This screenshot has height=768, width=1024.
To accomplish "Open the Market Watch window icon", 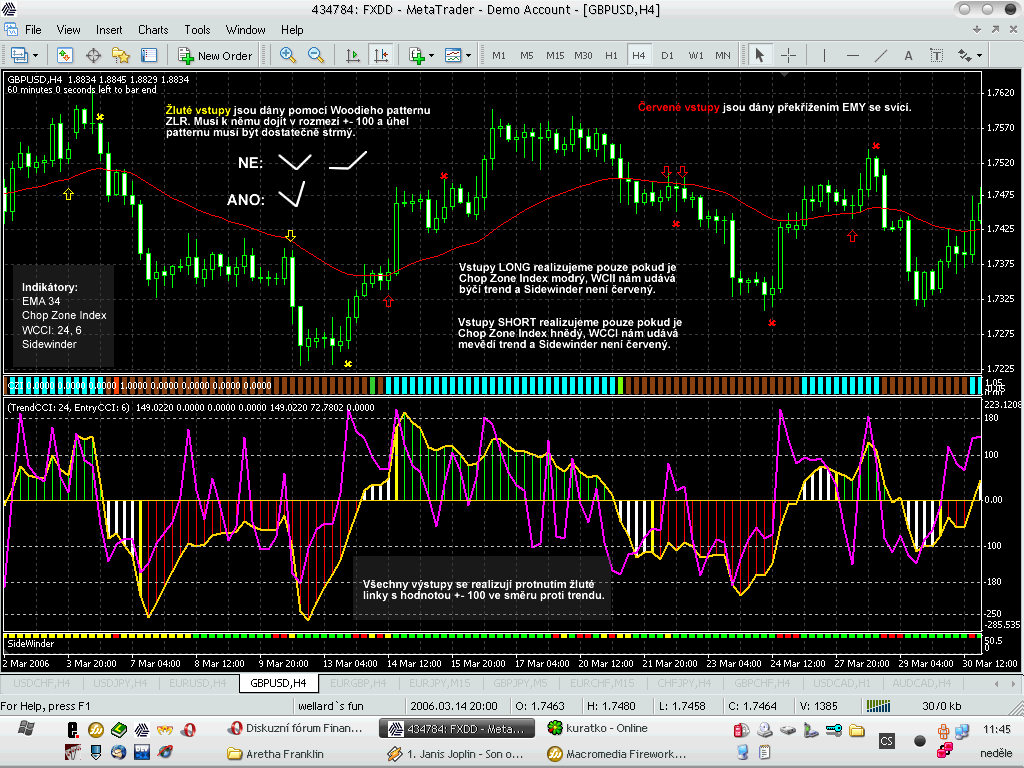I will (65, 55).
